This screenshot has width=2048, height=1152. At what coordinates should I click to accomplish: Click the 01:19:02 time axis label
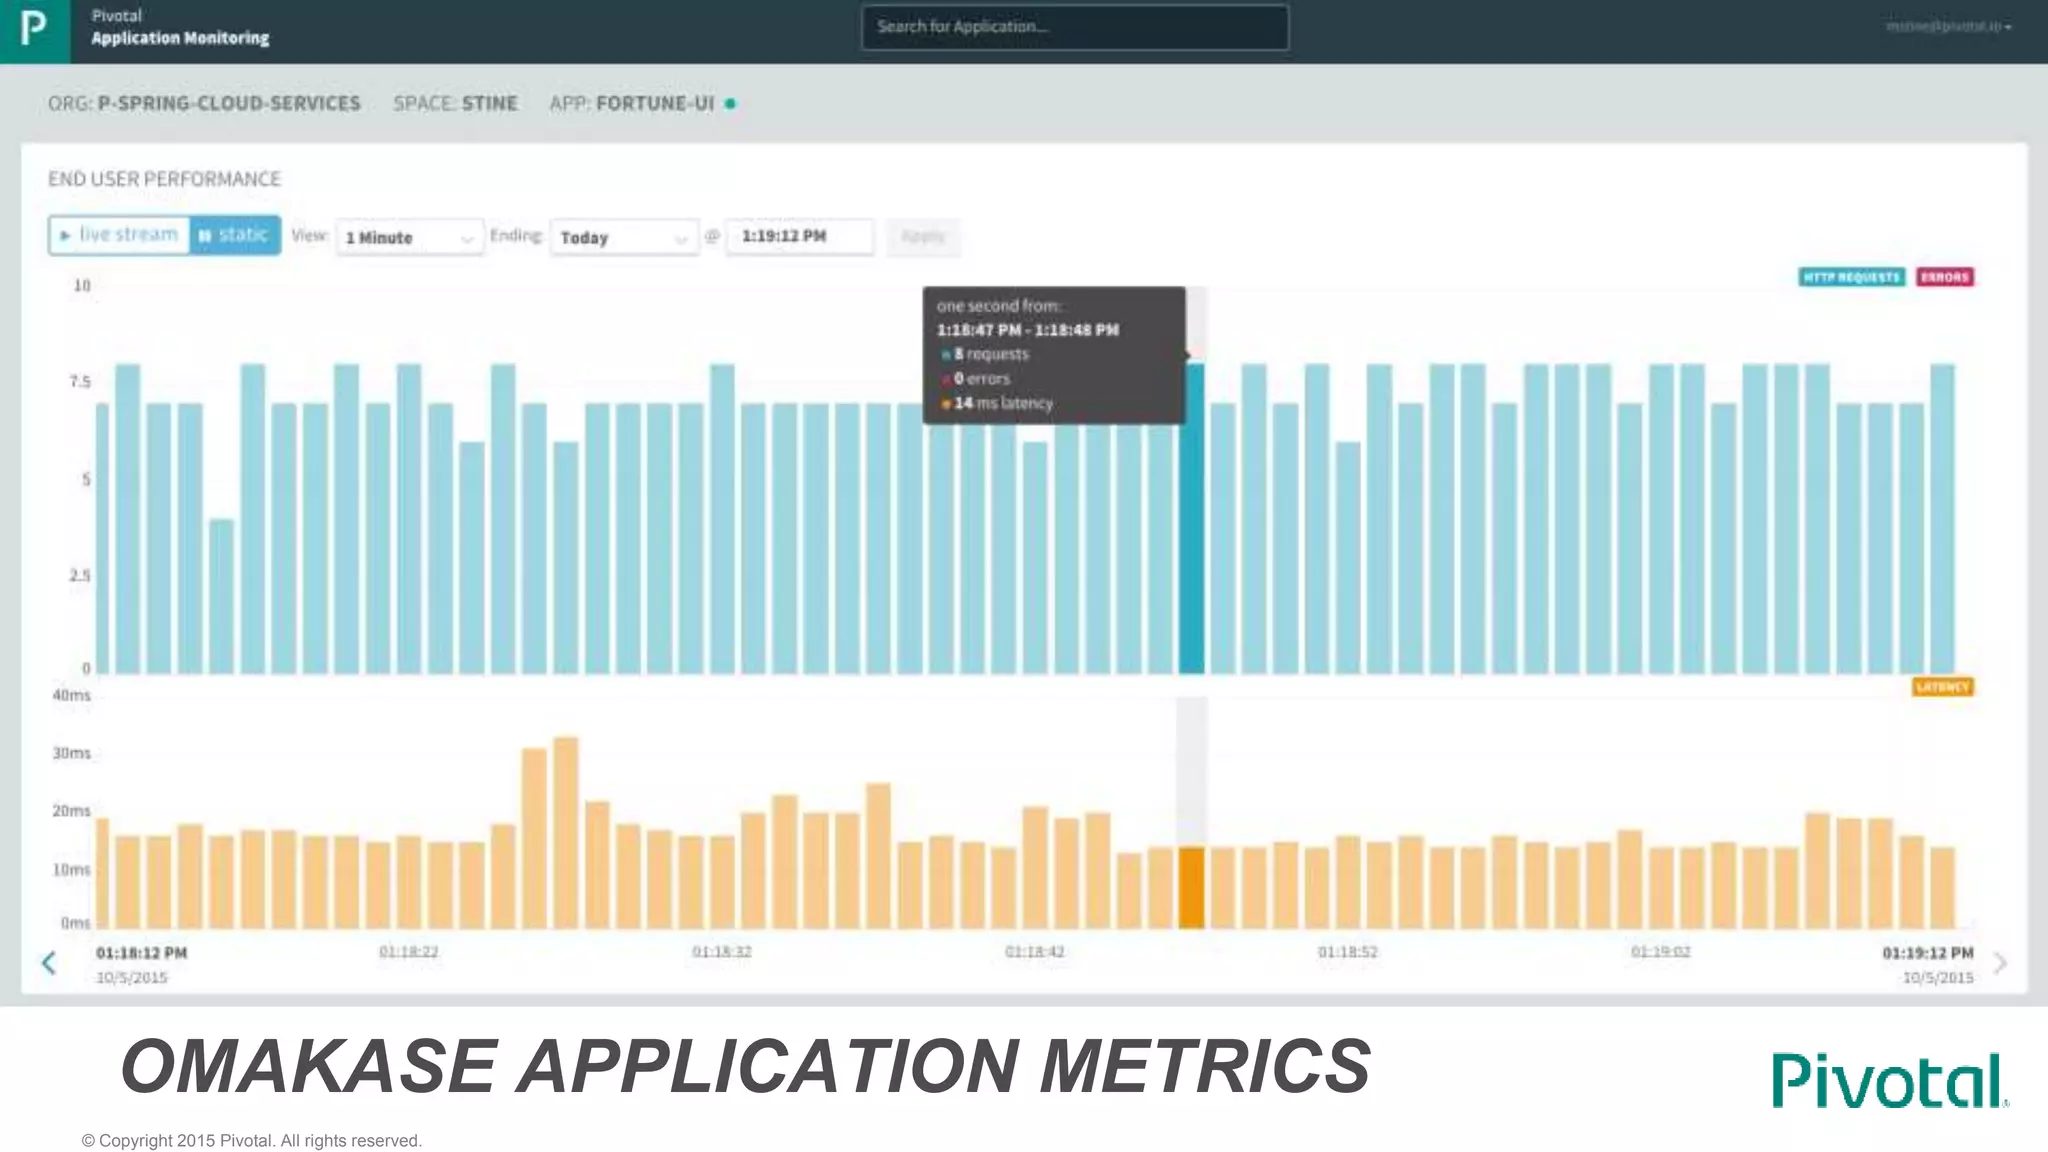[x=1660, y=952]
